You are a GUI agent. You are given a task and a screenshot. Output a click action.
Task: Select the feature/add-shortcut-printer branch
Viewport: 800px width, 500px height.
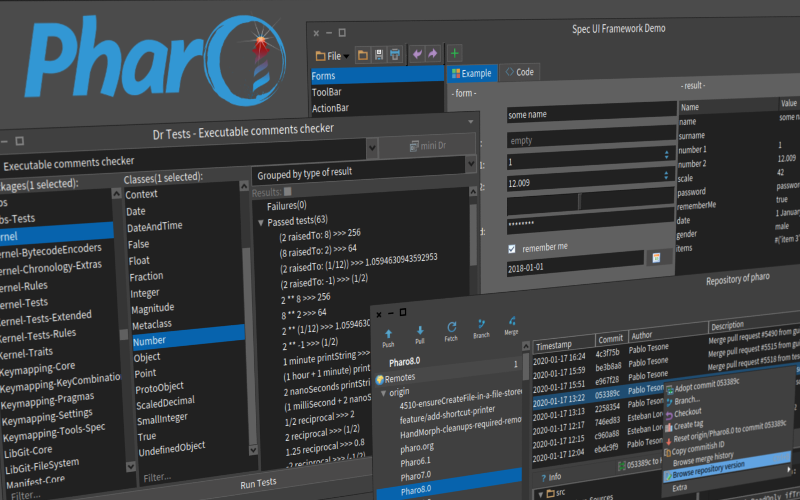click(447, 414)
